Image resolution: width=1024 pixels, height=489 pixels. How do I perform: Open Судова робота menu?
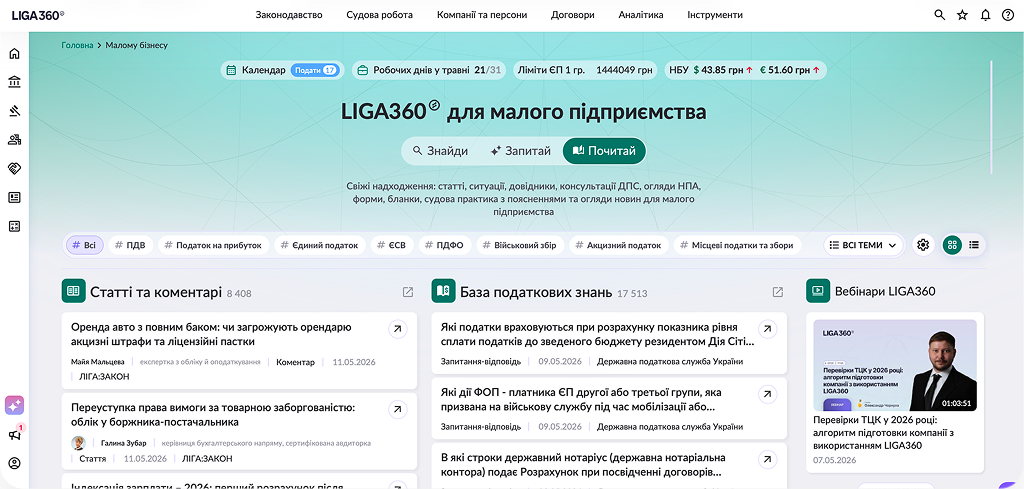(x=379, y=15)
